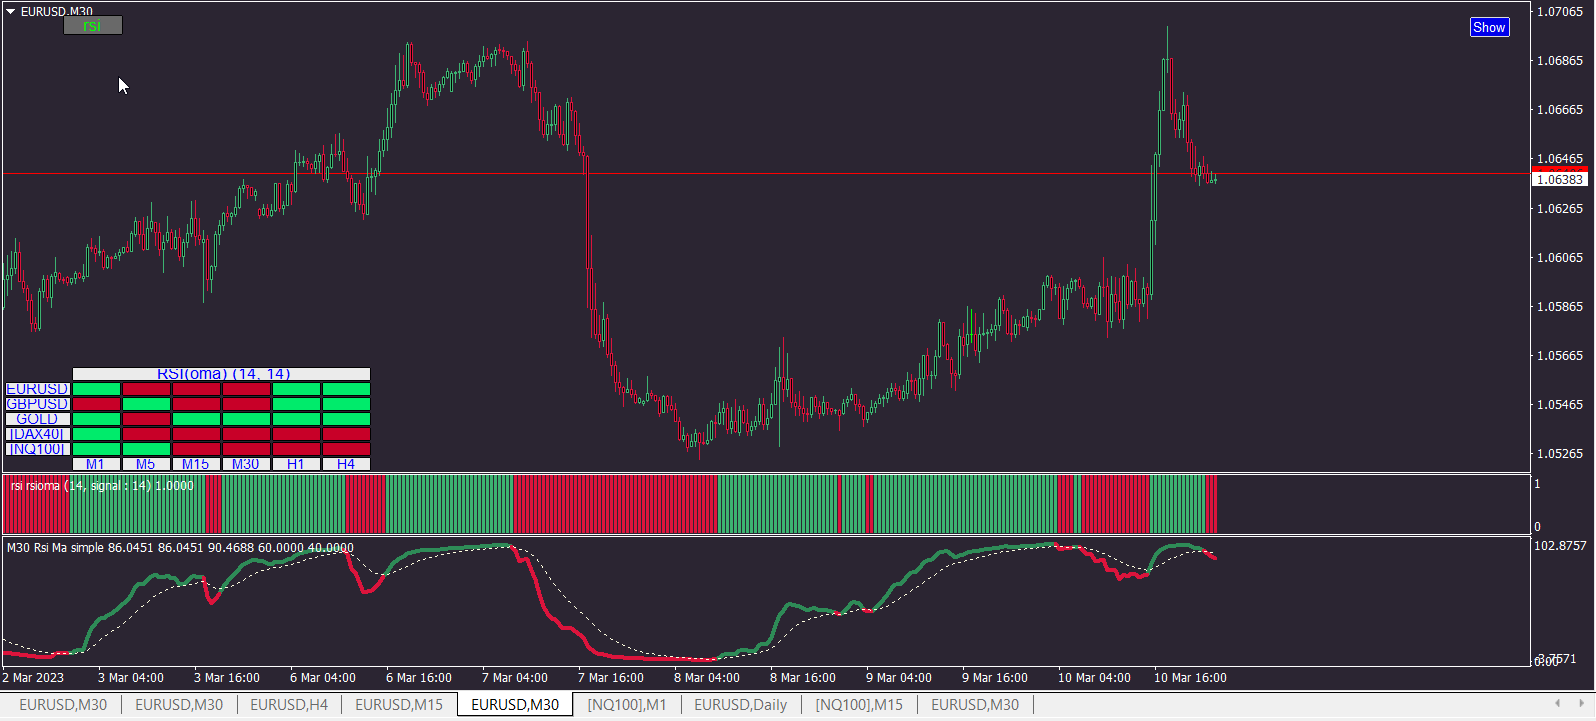
Task: Click the green [NQ100] M5 signal cell
Action: point(146,449)
